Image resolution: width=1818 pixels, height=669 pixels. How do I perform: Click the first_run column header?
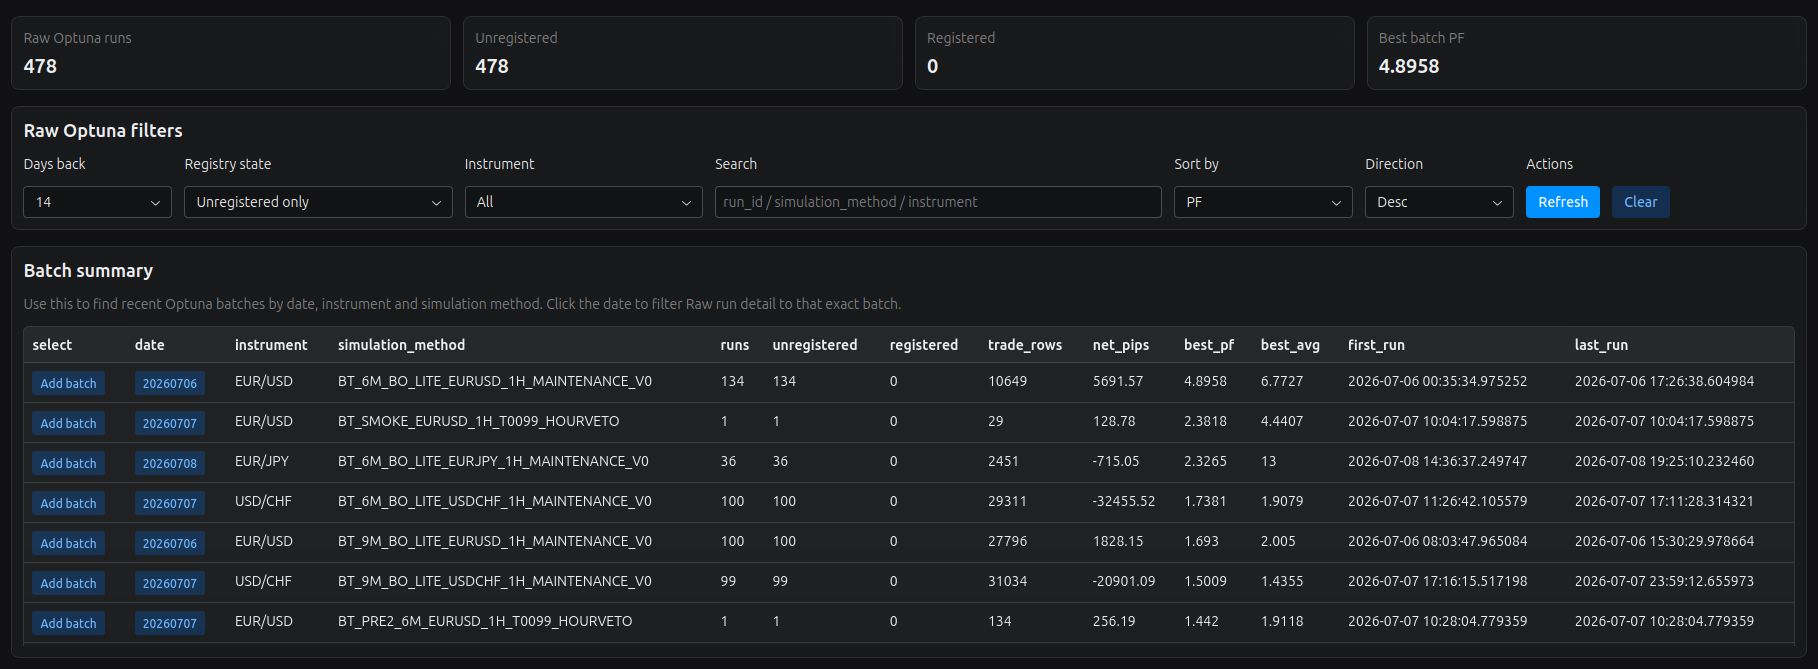click(x=1376, y=345)
